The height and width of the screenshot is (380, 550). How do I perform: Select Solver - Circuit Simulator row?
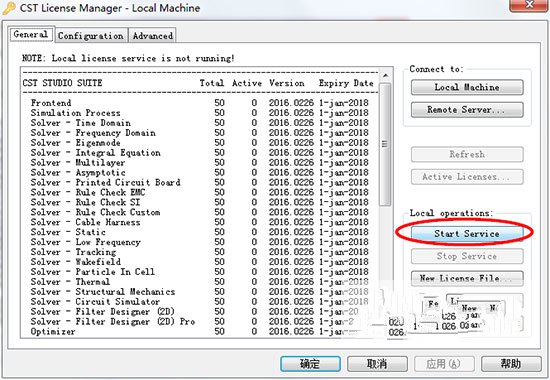coord(199,302)
